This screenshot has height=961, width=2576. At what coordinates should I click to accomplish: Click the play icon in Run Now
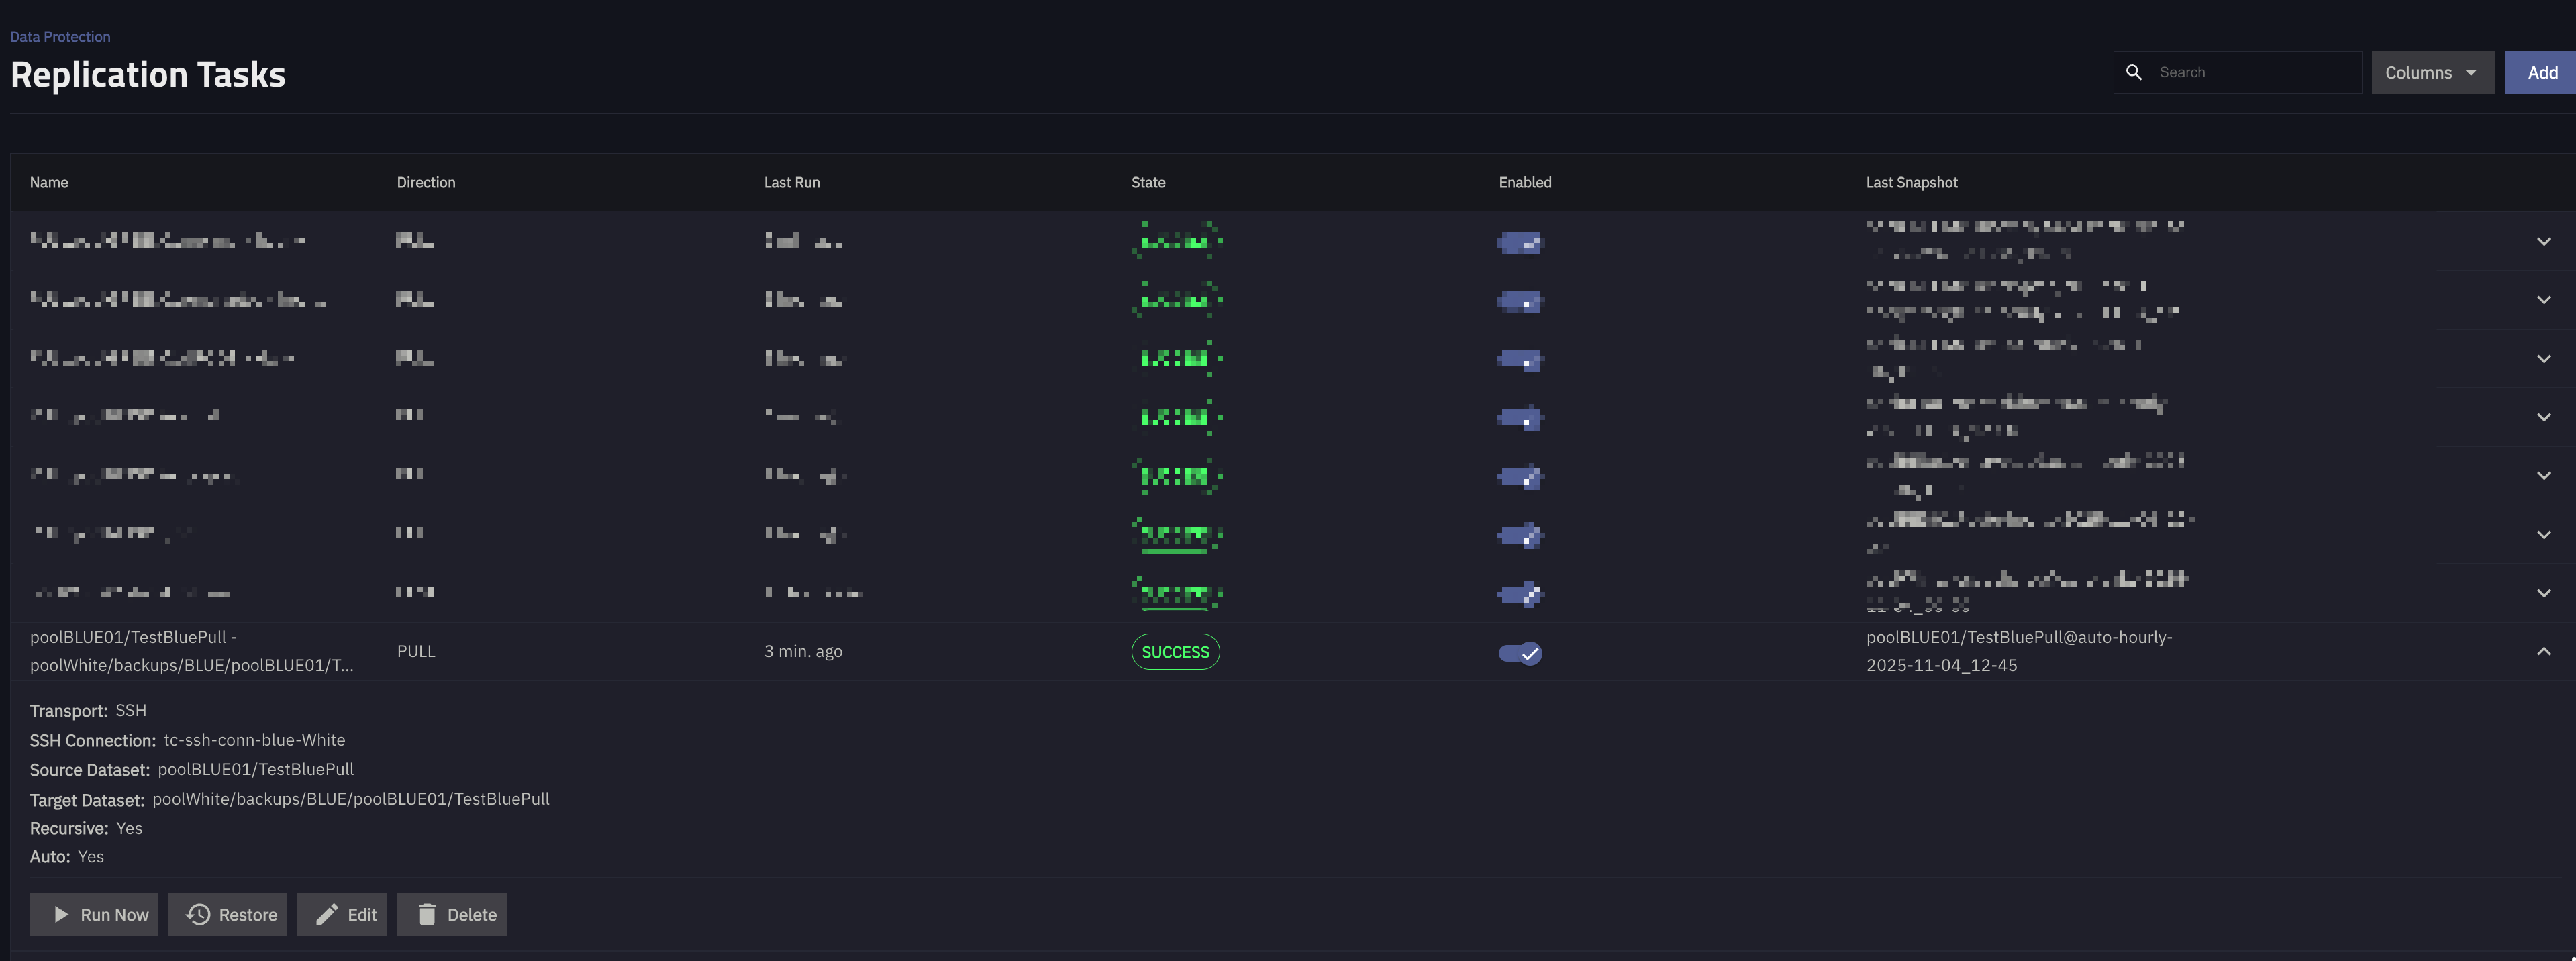coord(61,914)
